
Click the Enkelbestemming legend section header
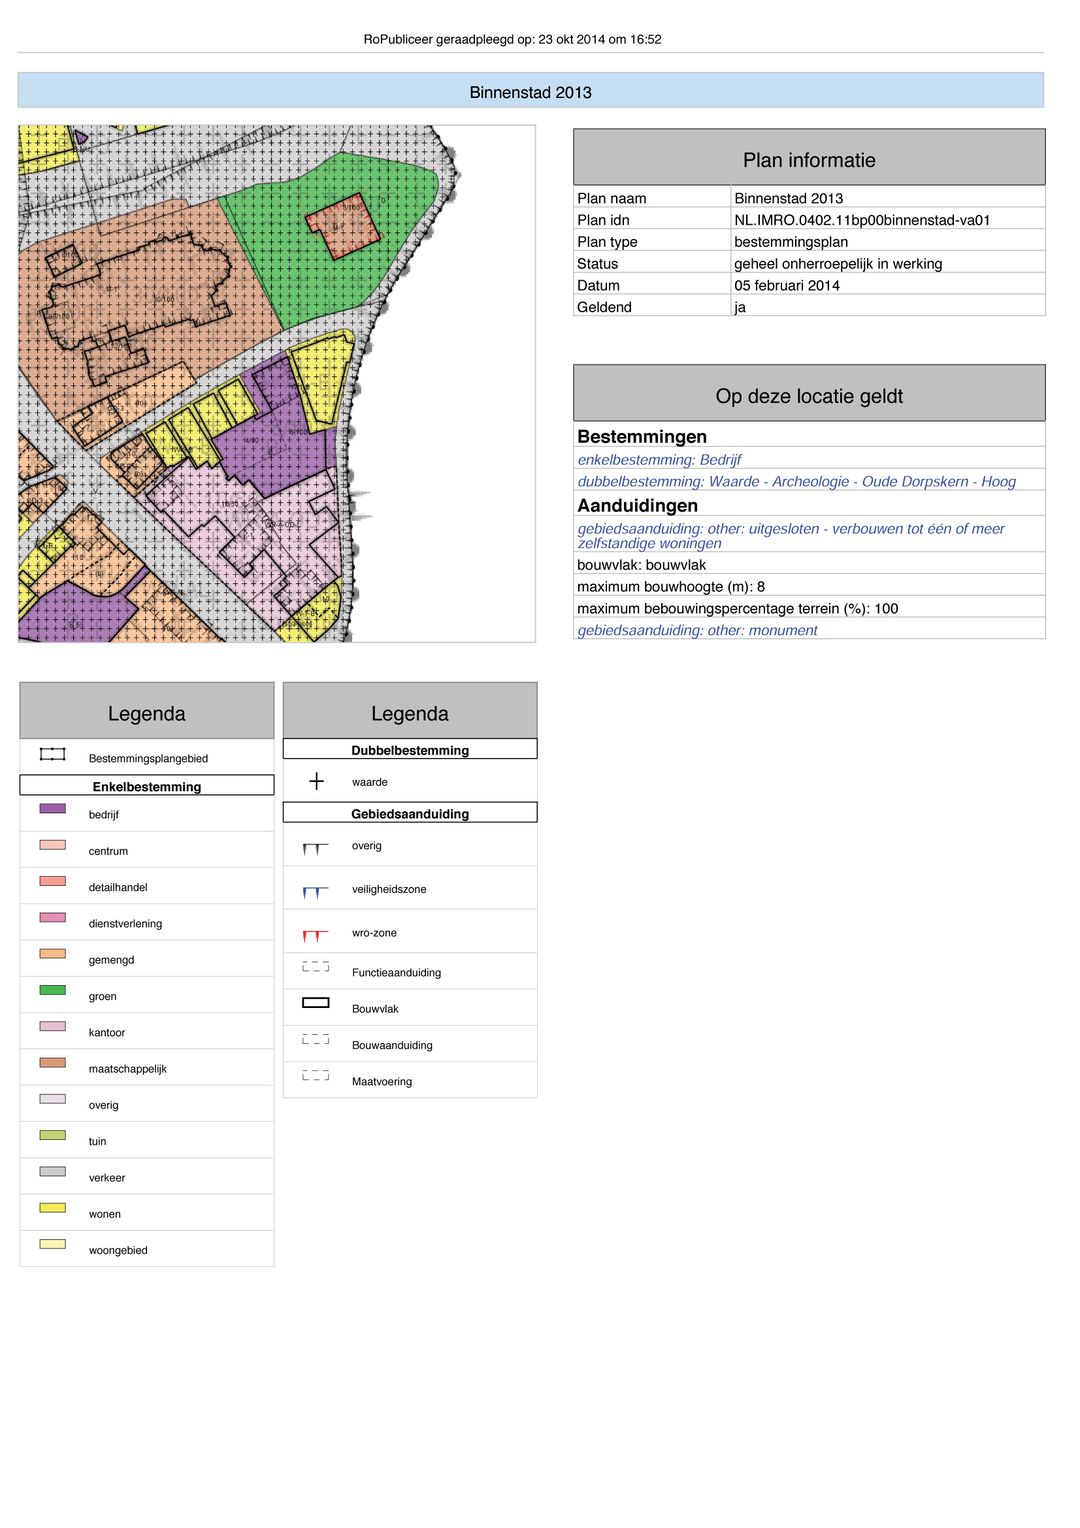click(x=147, y=786)
